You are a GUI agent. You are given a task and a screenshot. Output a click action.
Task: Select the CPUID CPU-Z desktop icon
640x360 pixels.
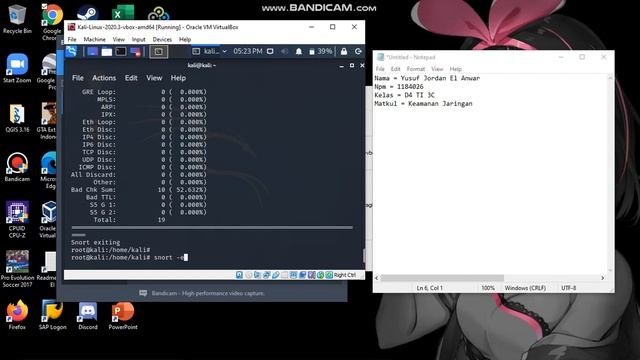point(17,220)
